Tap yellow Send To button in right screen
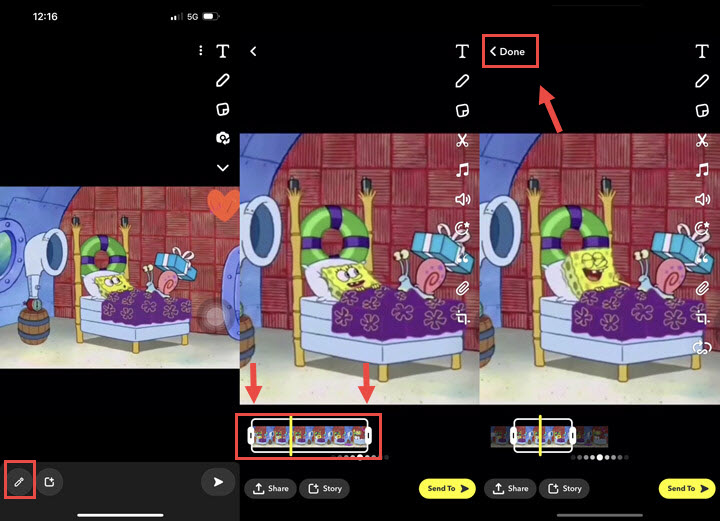This screenshot has width=720, height=521. point(687,488)
